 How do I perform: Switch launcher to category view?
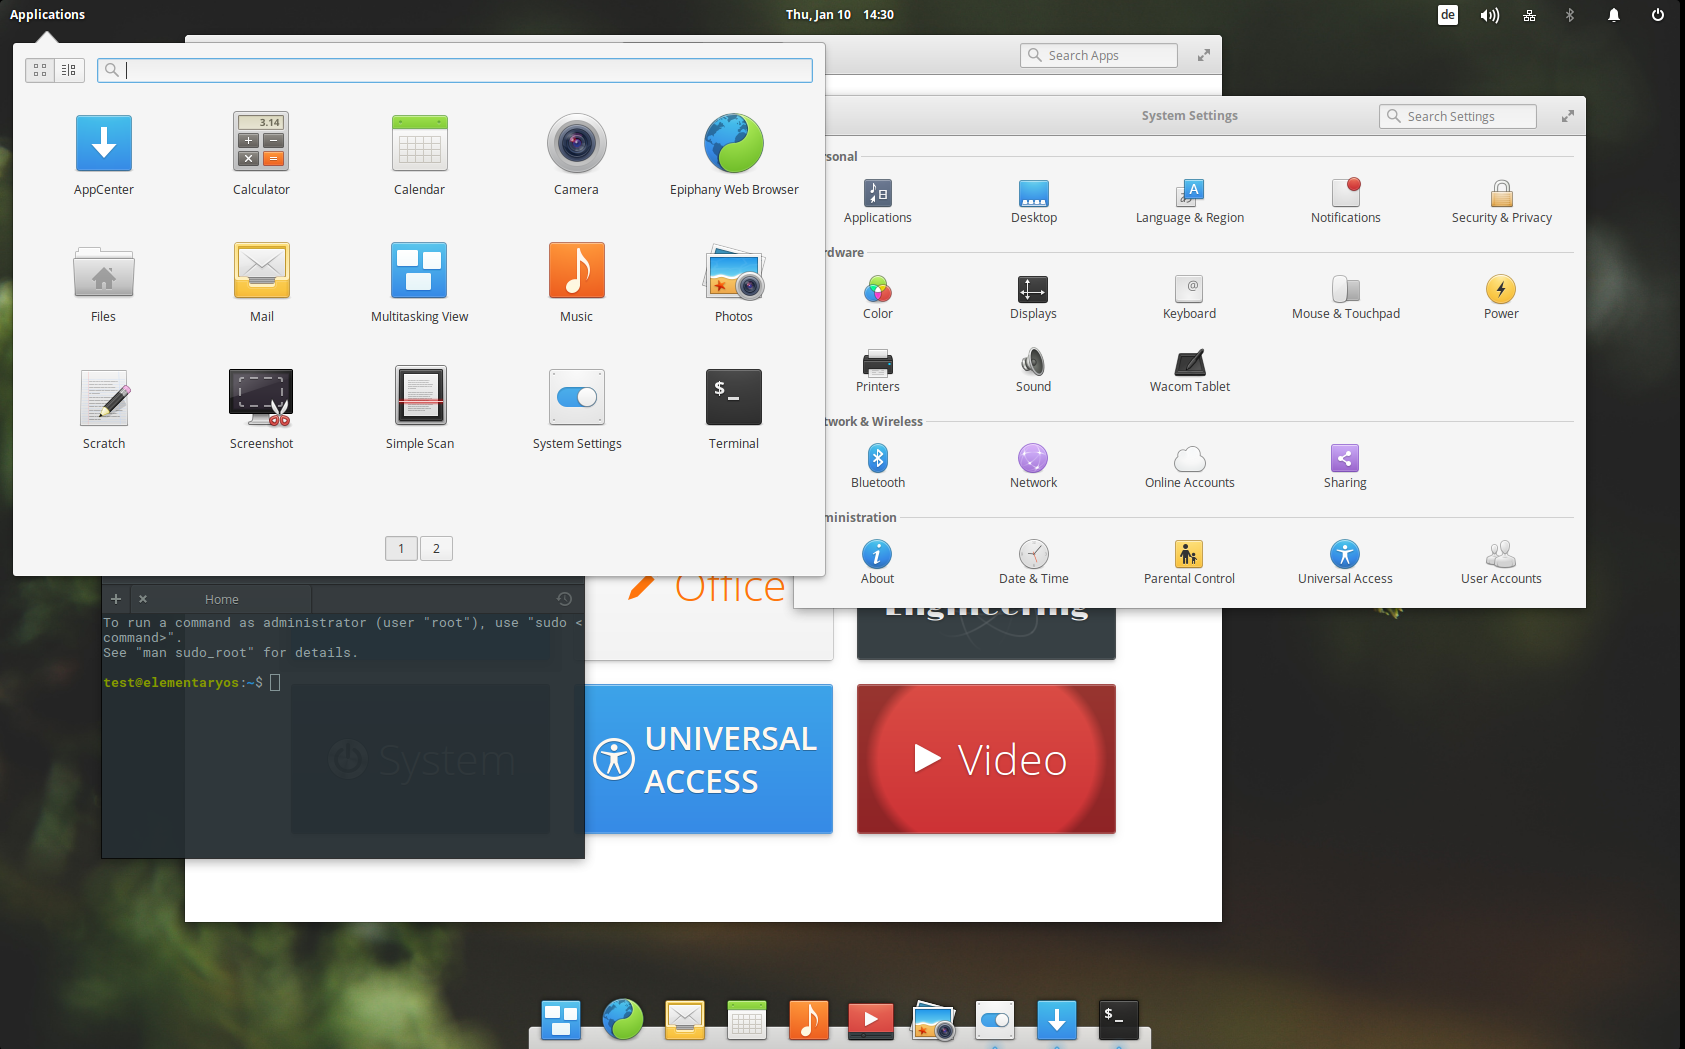pyautogui.click(x=69, y=70)
